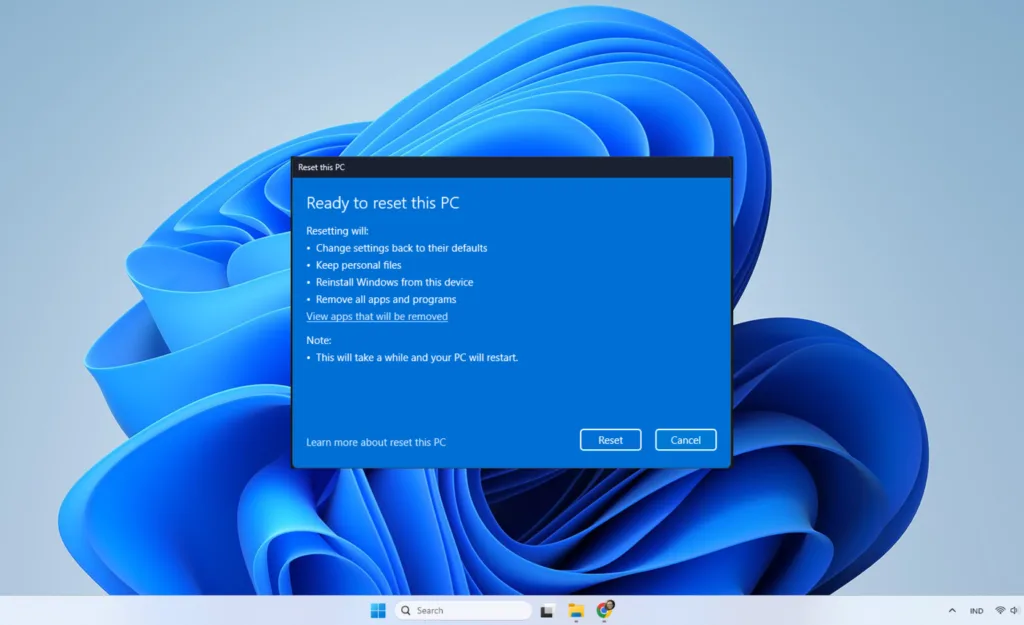Viewport: 1024px width, 625px height.
Task: Cancel the PC reset dialog
Action: pos(685,440)
